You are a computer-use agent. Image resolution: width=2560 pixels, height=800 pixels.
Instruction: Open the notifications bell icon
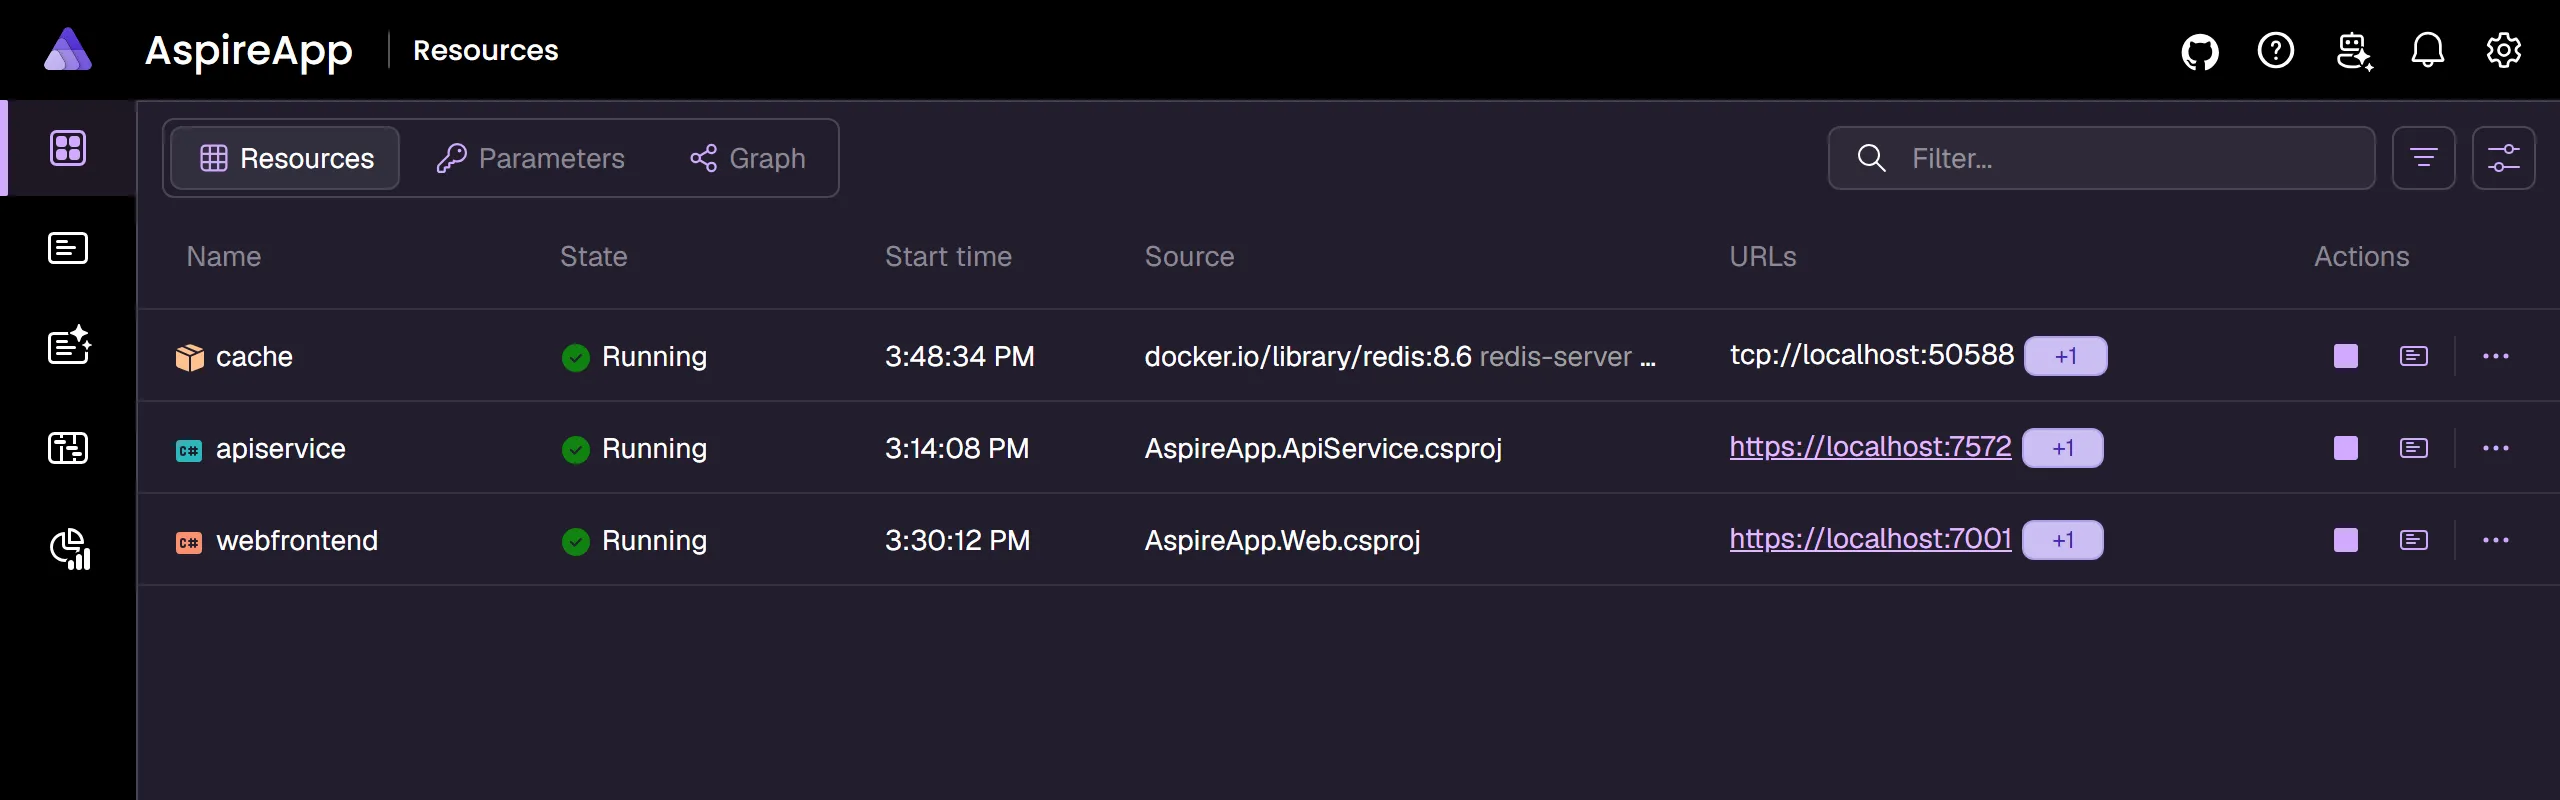coord(2428,50)
